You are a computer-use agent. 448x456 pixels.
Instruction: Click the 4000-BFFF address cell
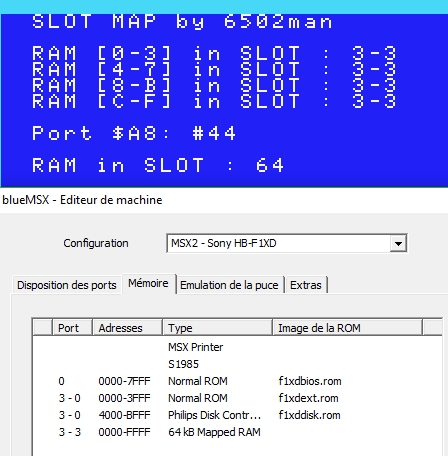[x=124, y=415]
